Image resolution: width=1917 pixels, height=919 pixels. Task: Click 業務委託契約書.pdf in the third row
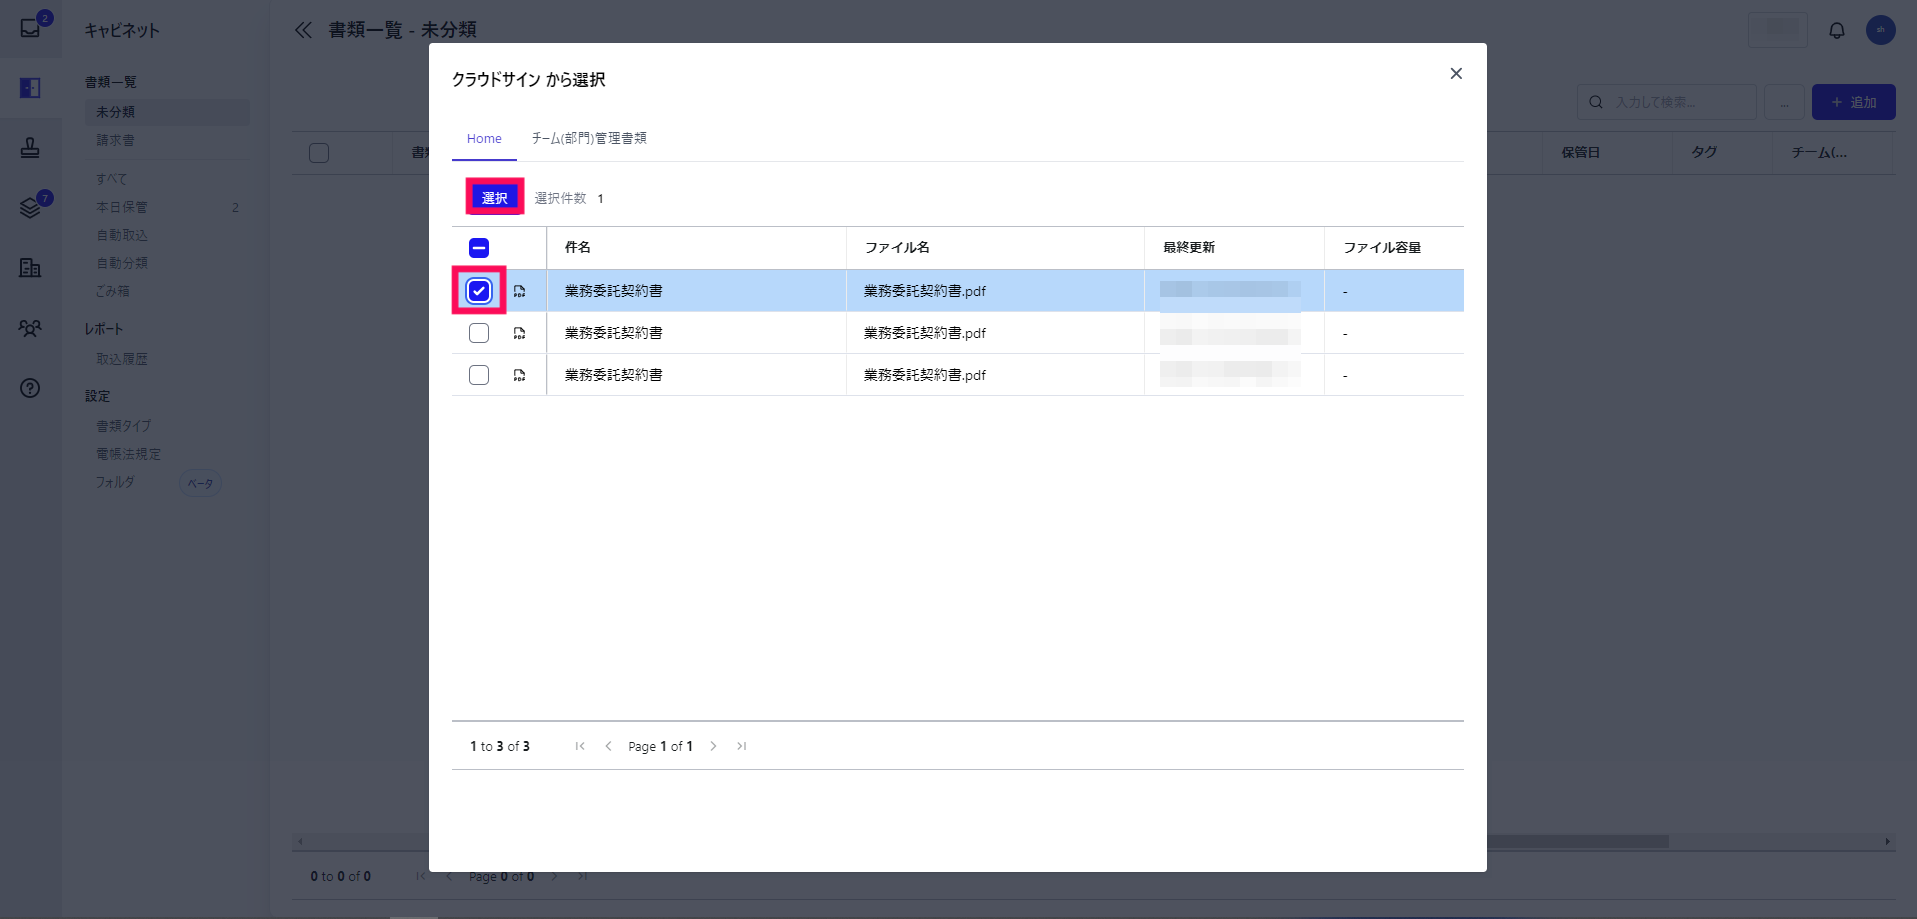(x=925, y=375)
